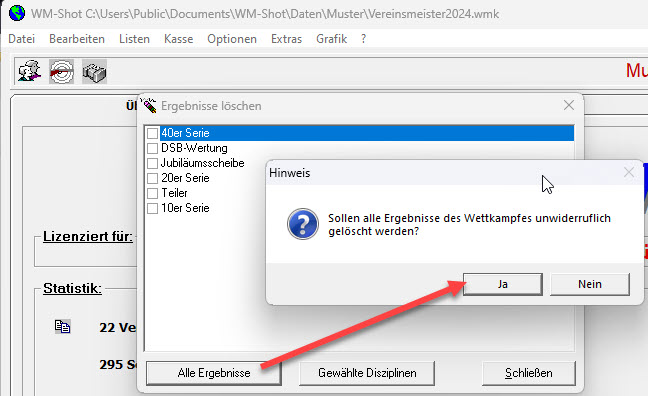648x396 pixels.
Task: Select the 20er Serie list entry text
Action: [185, 178]
